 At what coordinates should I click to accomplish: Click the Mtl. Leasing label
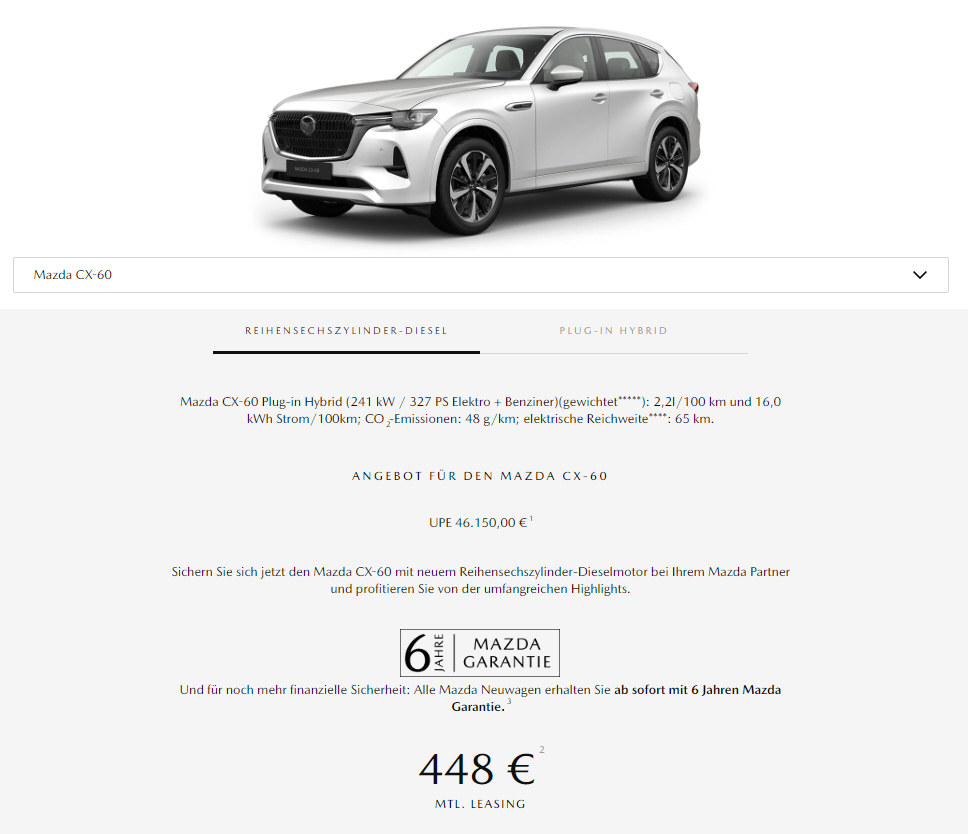(480, 804)
